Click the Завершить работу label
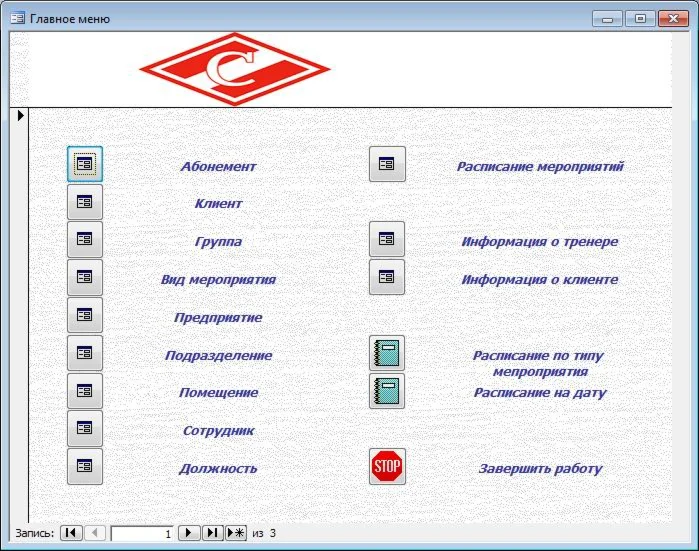Screen dimensions: 699x551 (x=540, y=469)
